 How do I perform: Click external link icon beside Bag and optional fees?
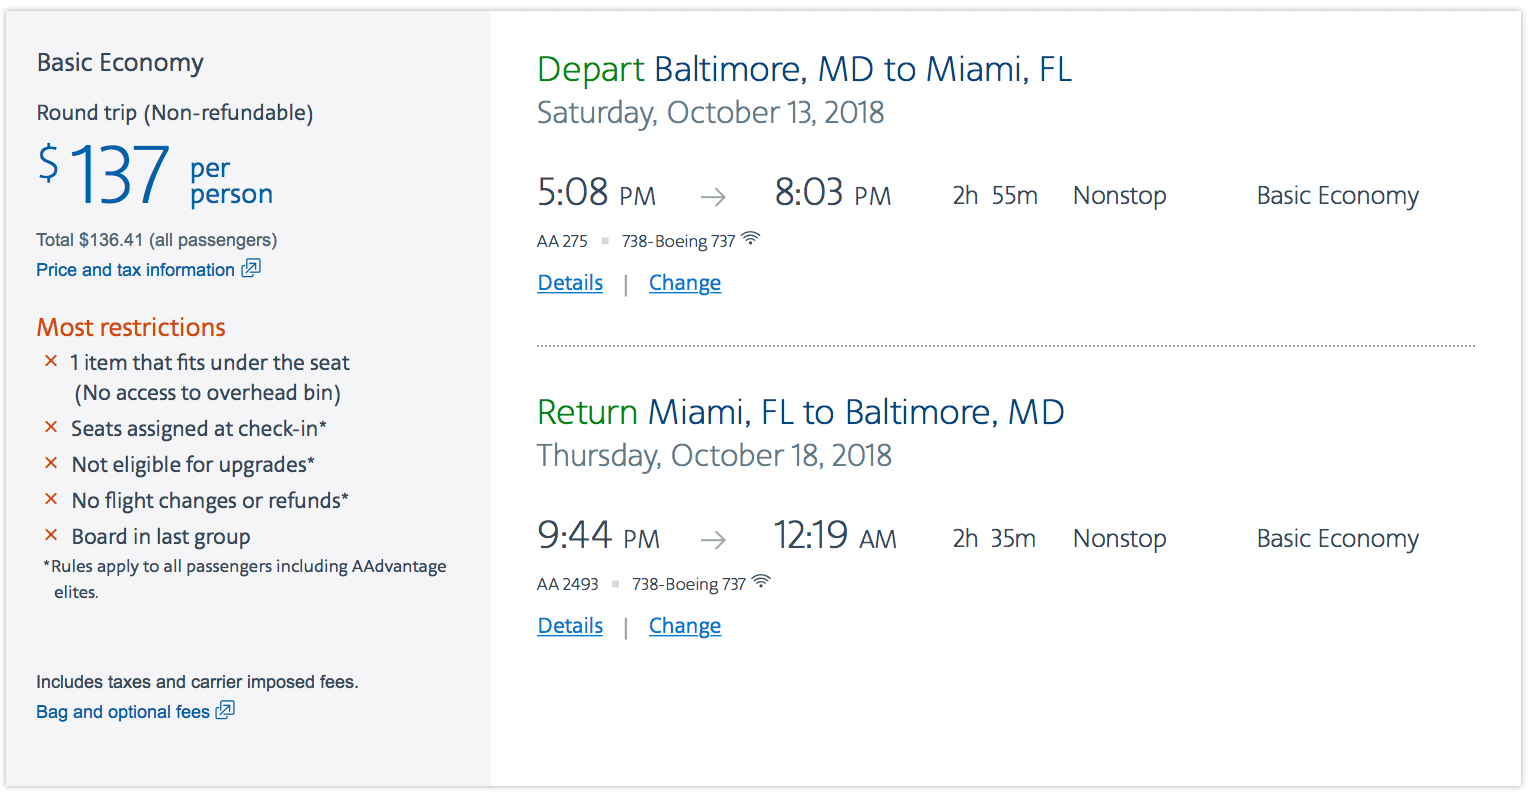click(225, 710)
